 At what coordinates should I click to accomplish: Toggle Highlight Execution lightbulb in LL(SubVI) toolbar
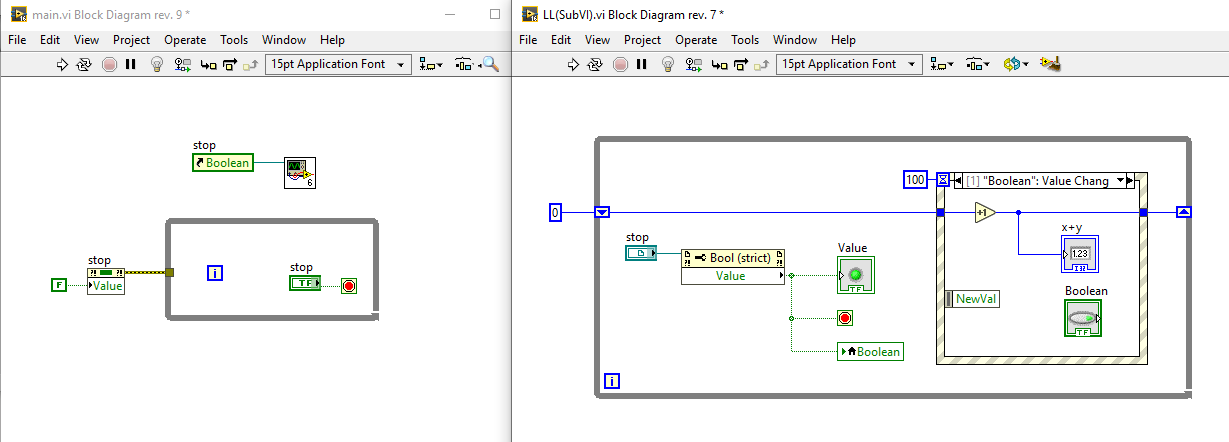point(667,64)
